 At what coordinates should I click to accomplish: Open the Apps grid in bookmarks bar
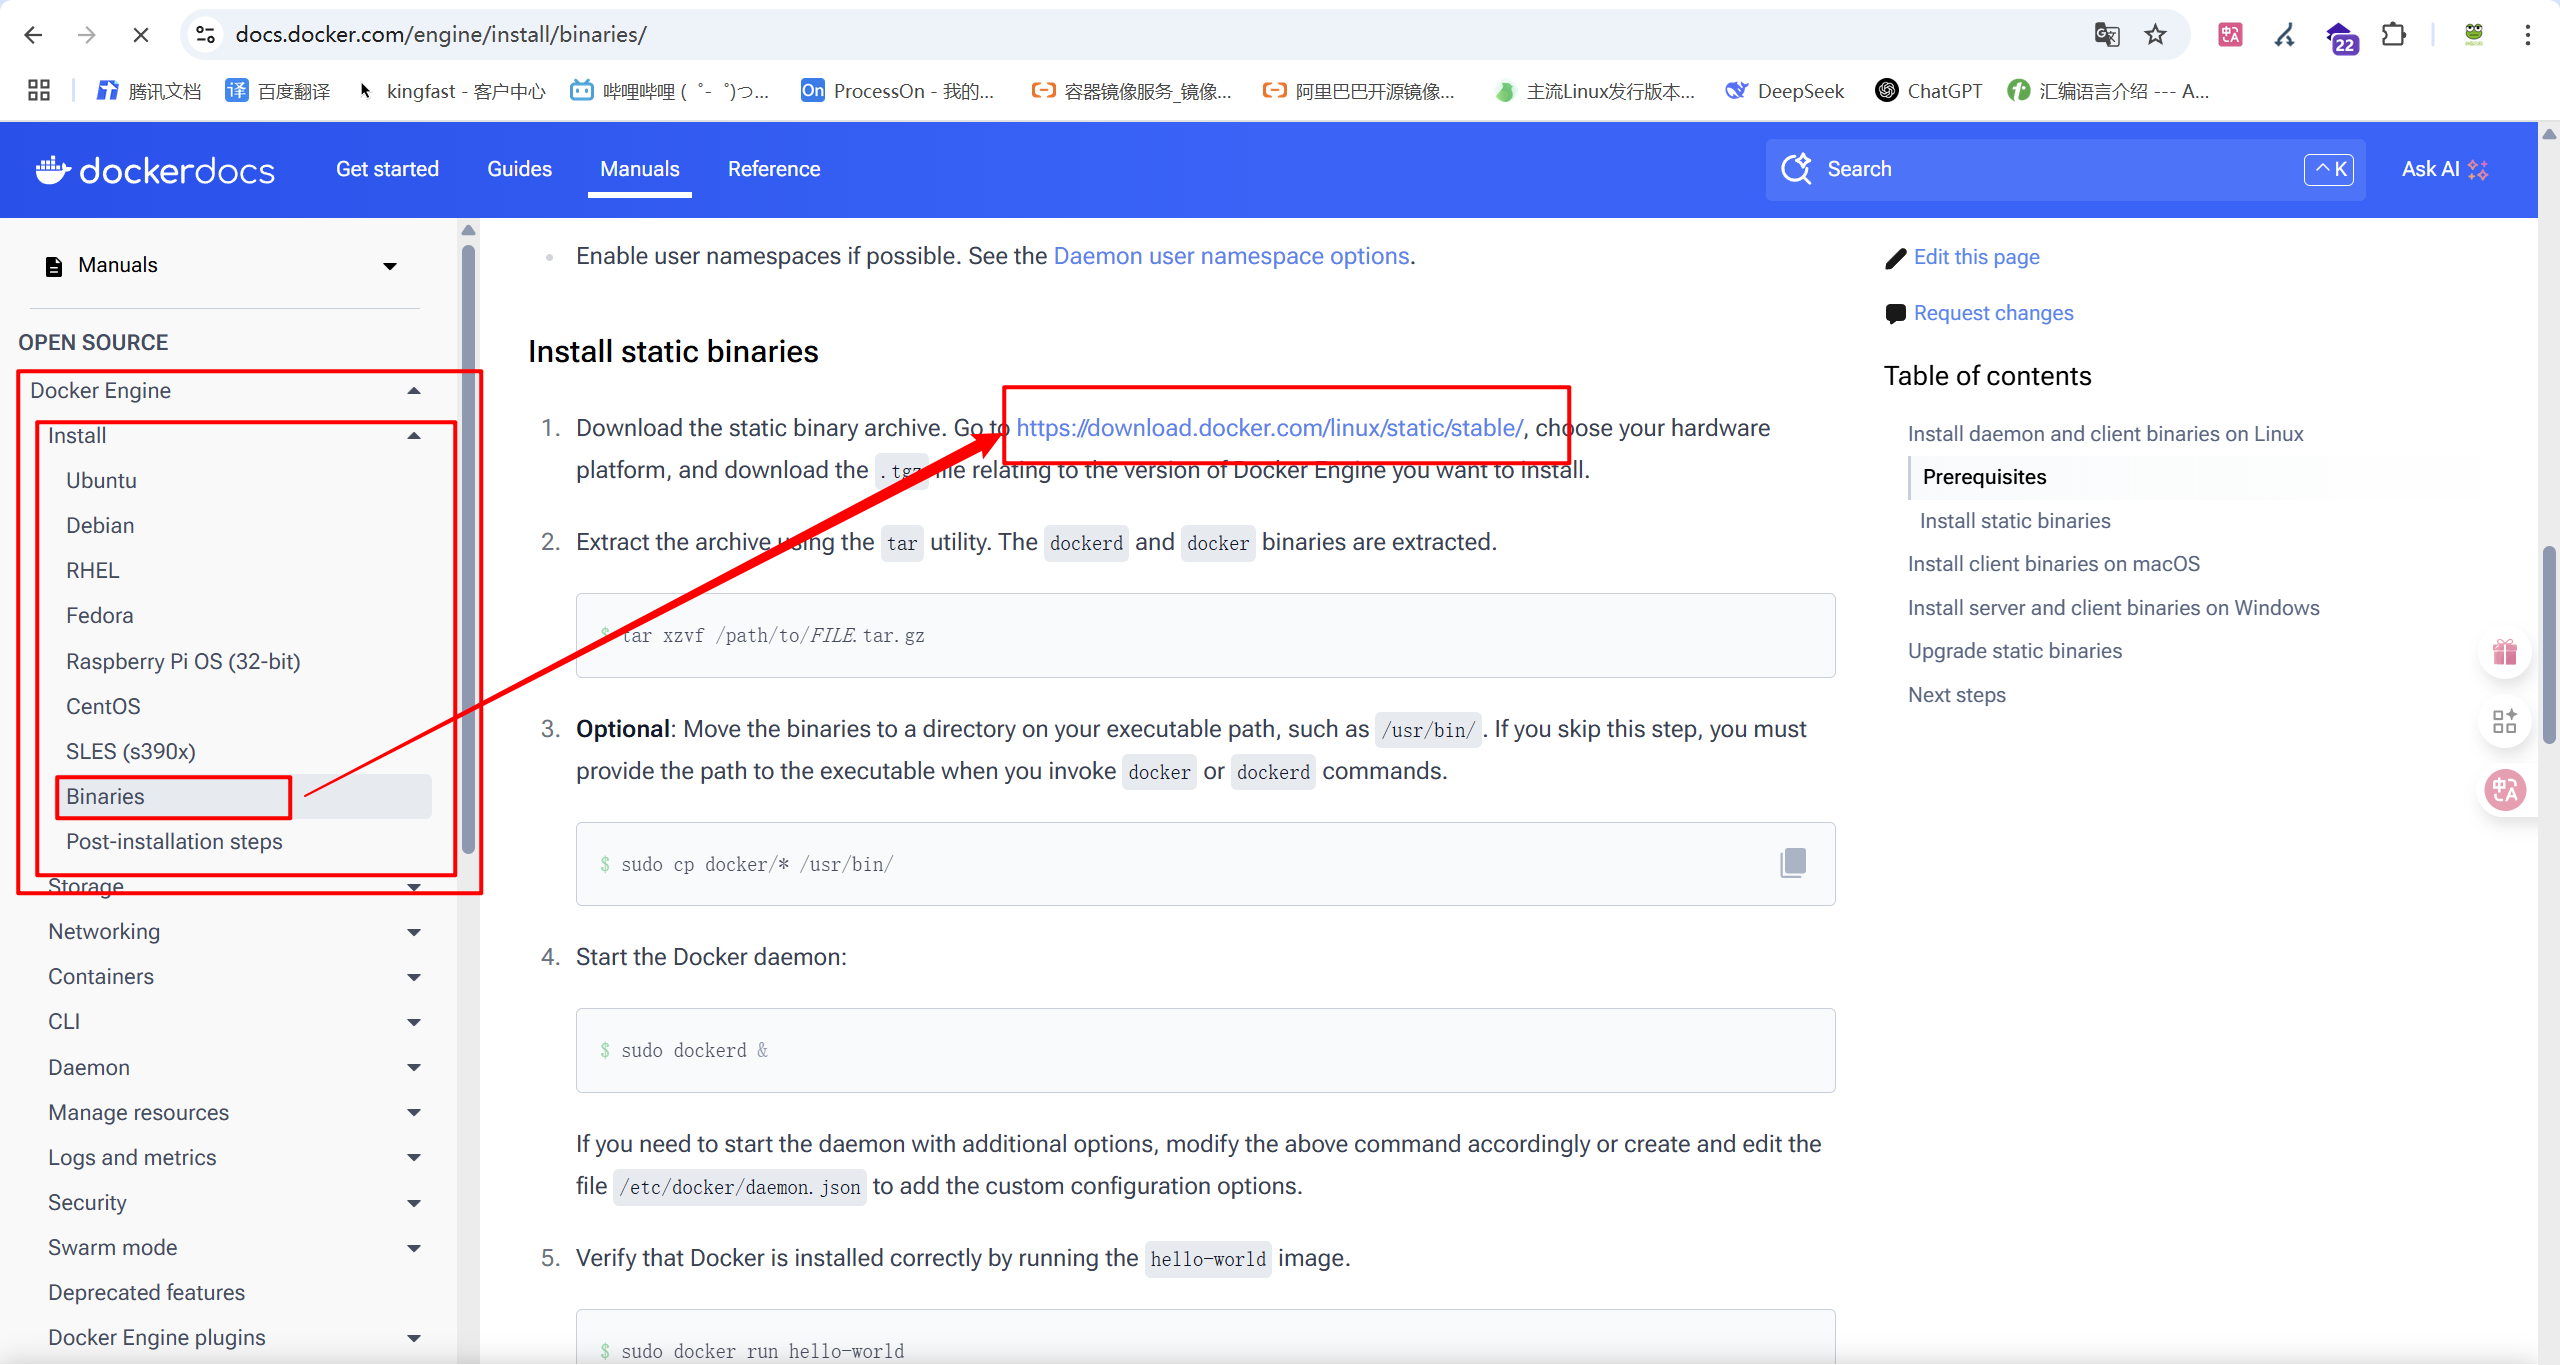pyautogui.click(x=39, y=91)
